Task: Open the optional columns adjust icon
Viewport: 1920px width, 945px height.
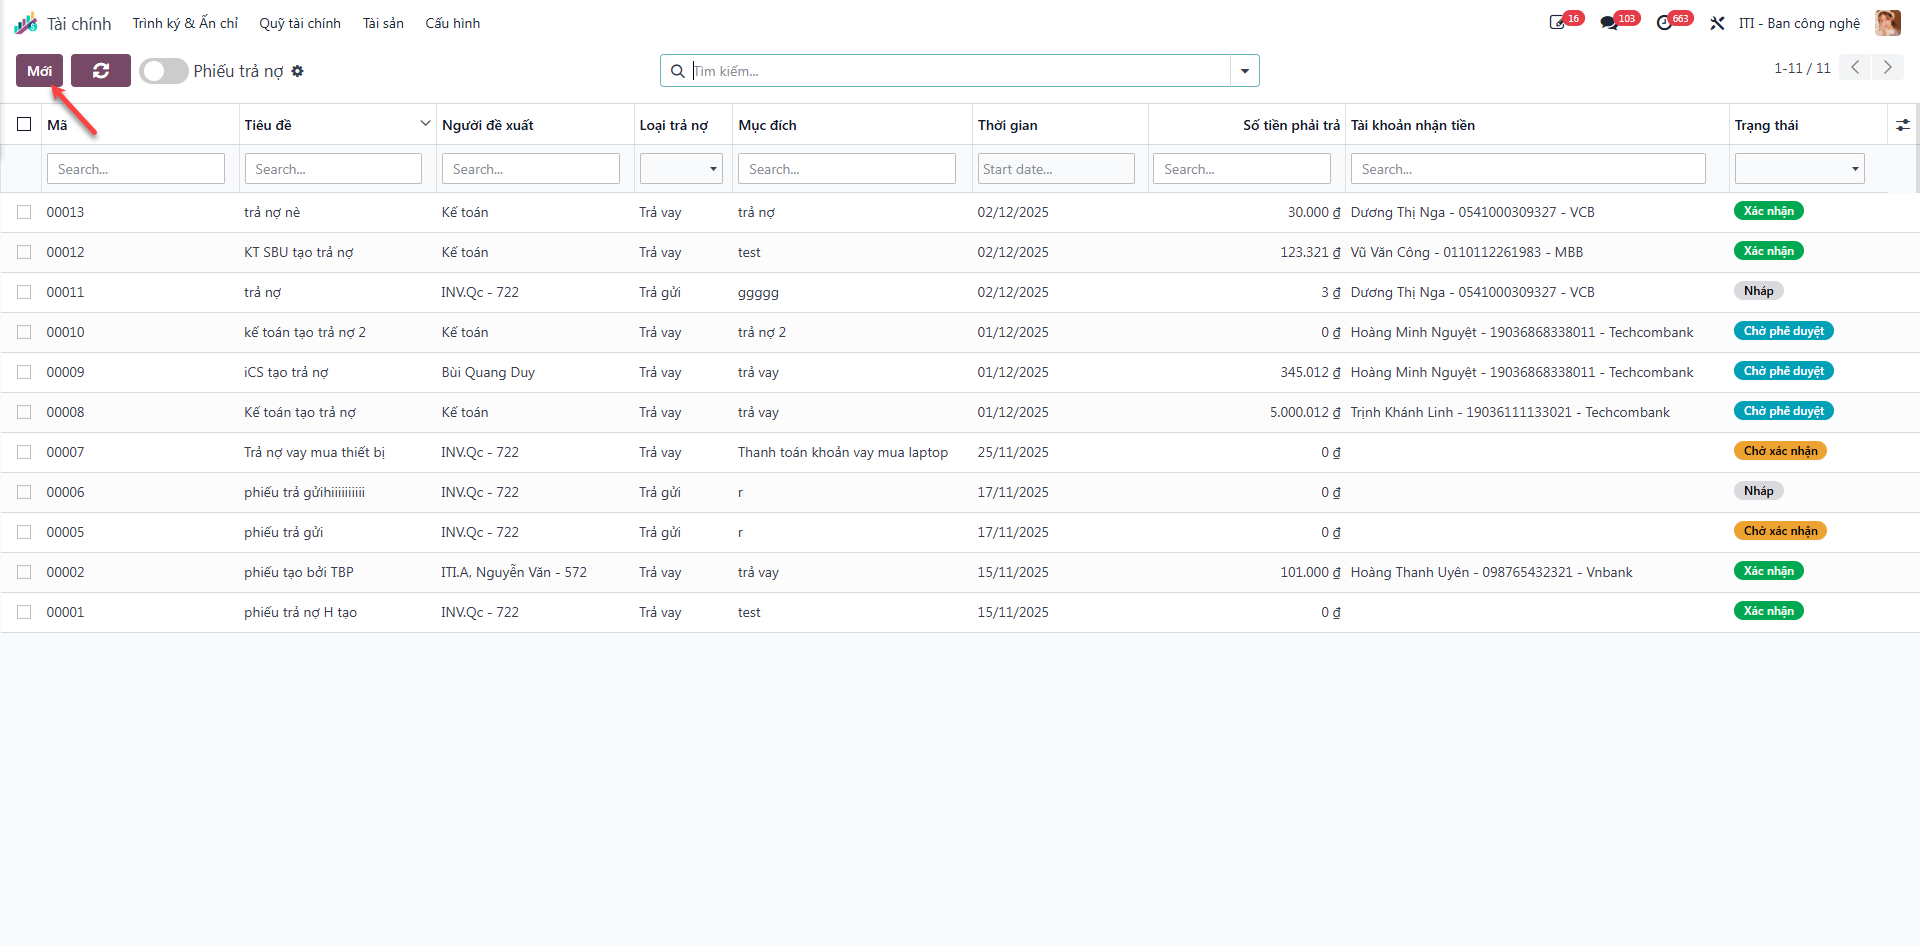Action: [x=1902, y=125]
